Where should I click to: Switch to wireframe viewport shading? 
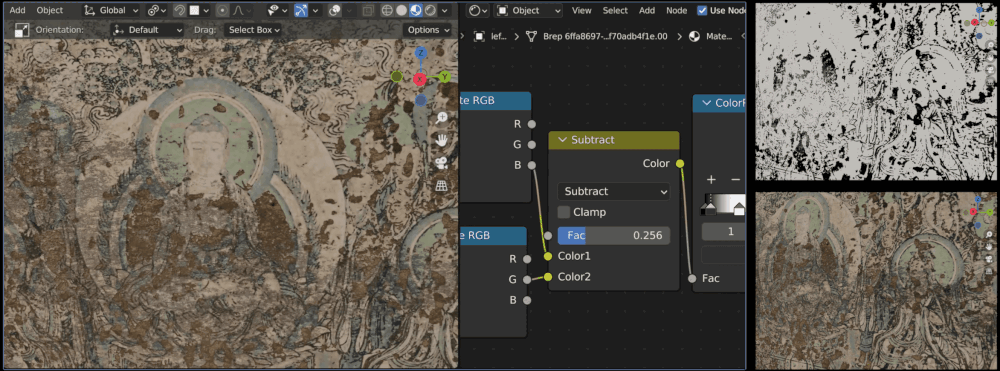(x=387, y=10)
